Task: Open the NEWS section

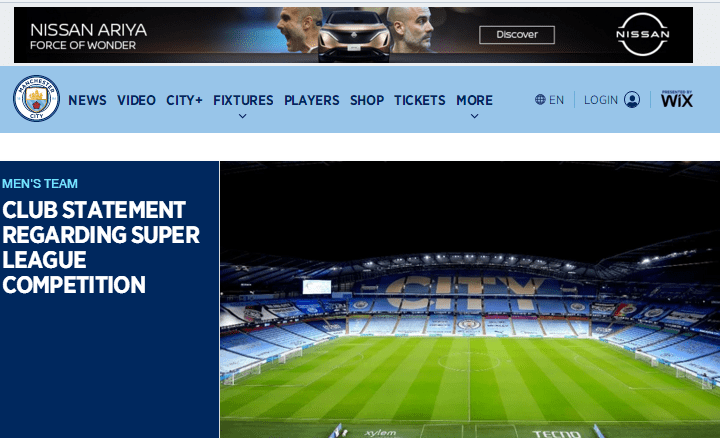Action: 87,100
